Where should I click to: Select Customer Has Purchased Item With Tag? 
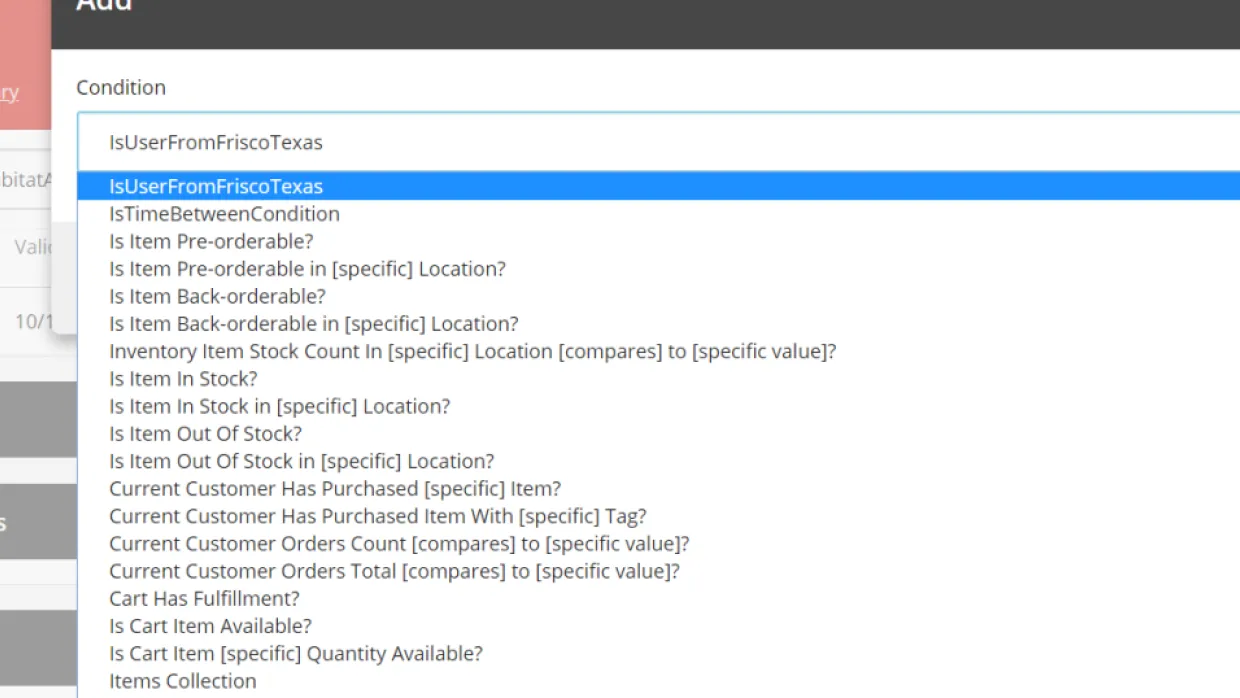[377, 516]
